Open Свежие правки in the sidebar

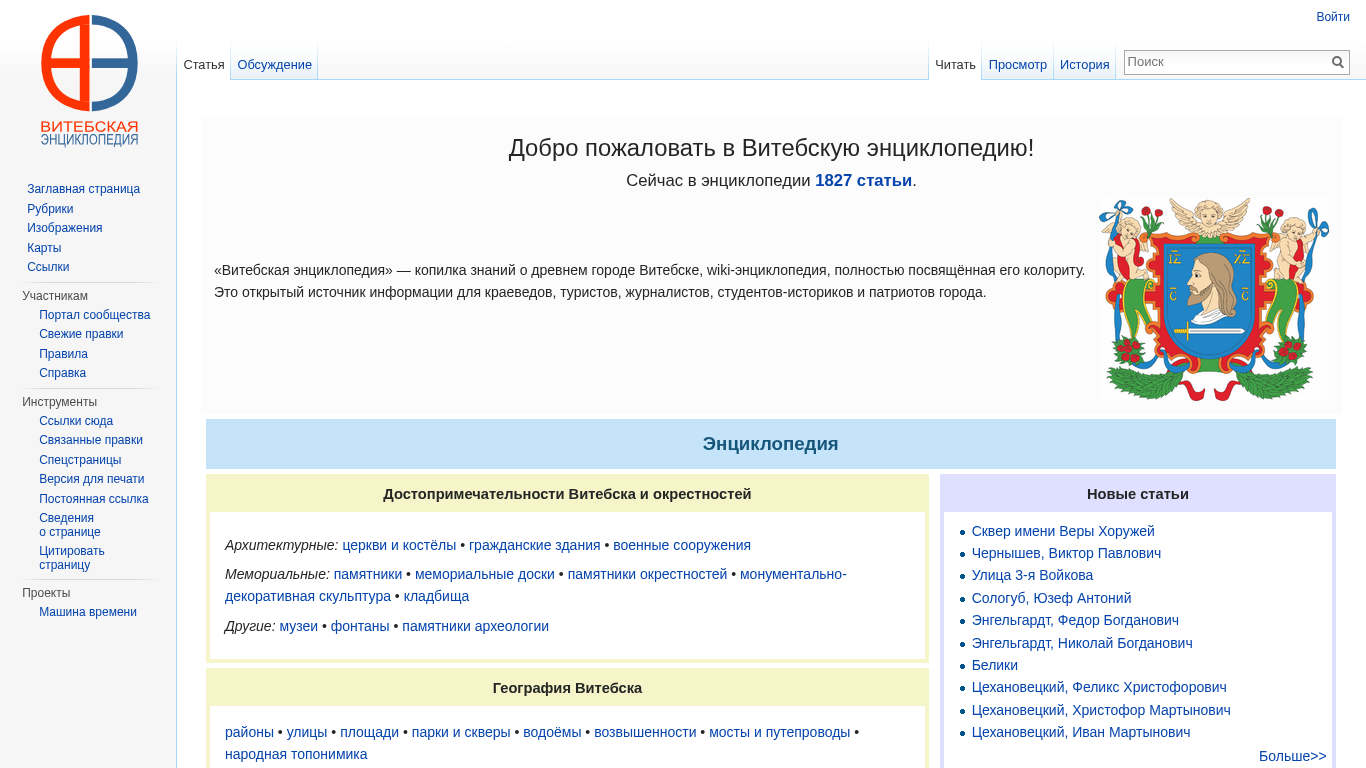[81, 334]
